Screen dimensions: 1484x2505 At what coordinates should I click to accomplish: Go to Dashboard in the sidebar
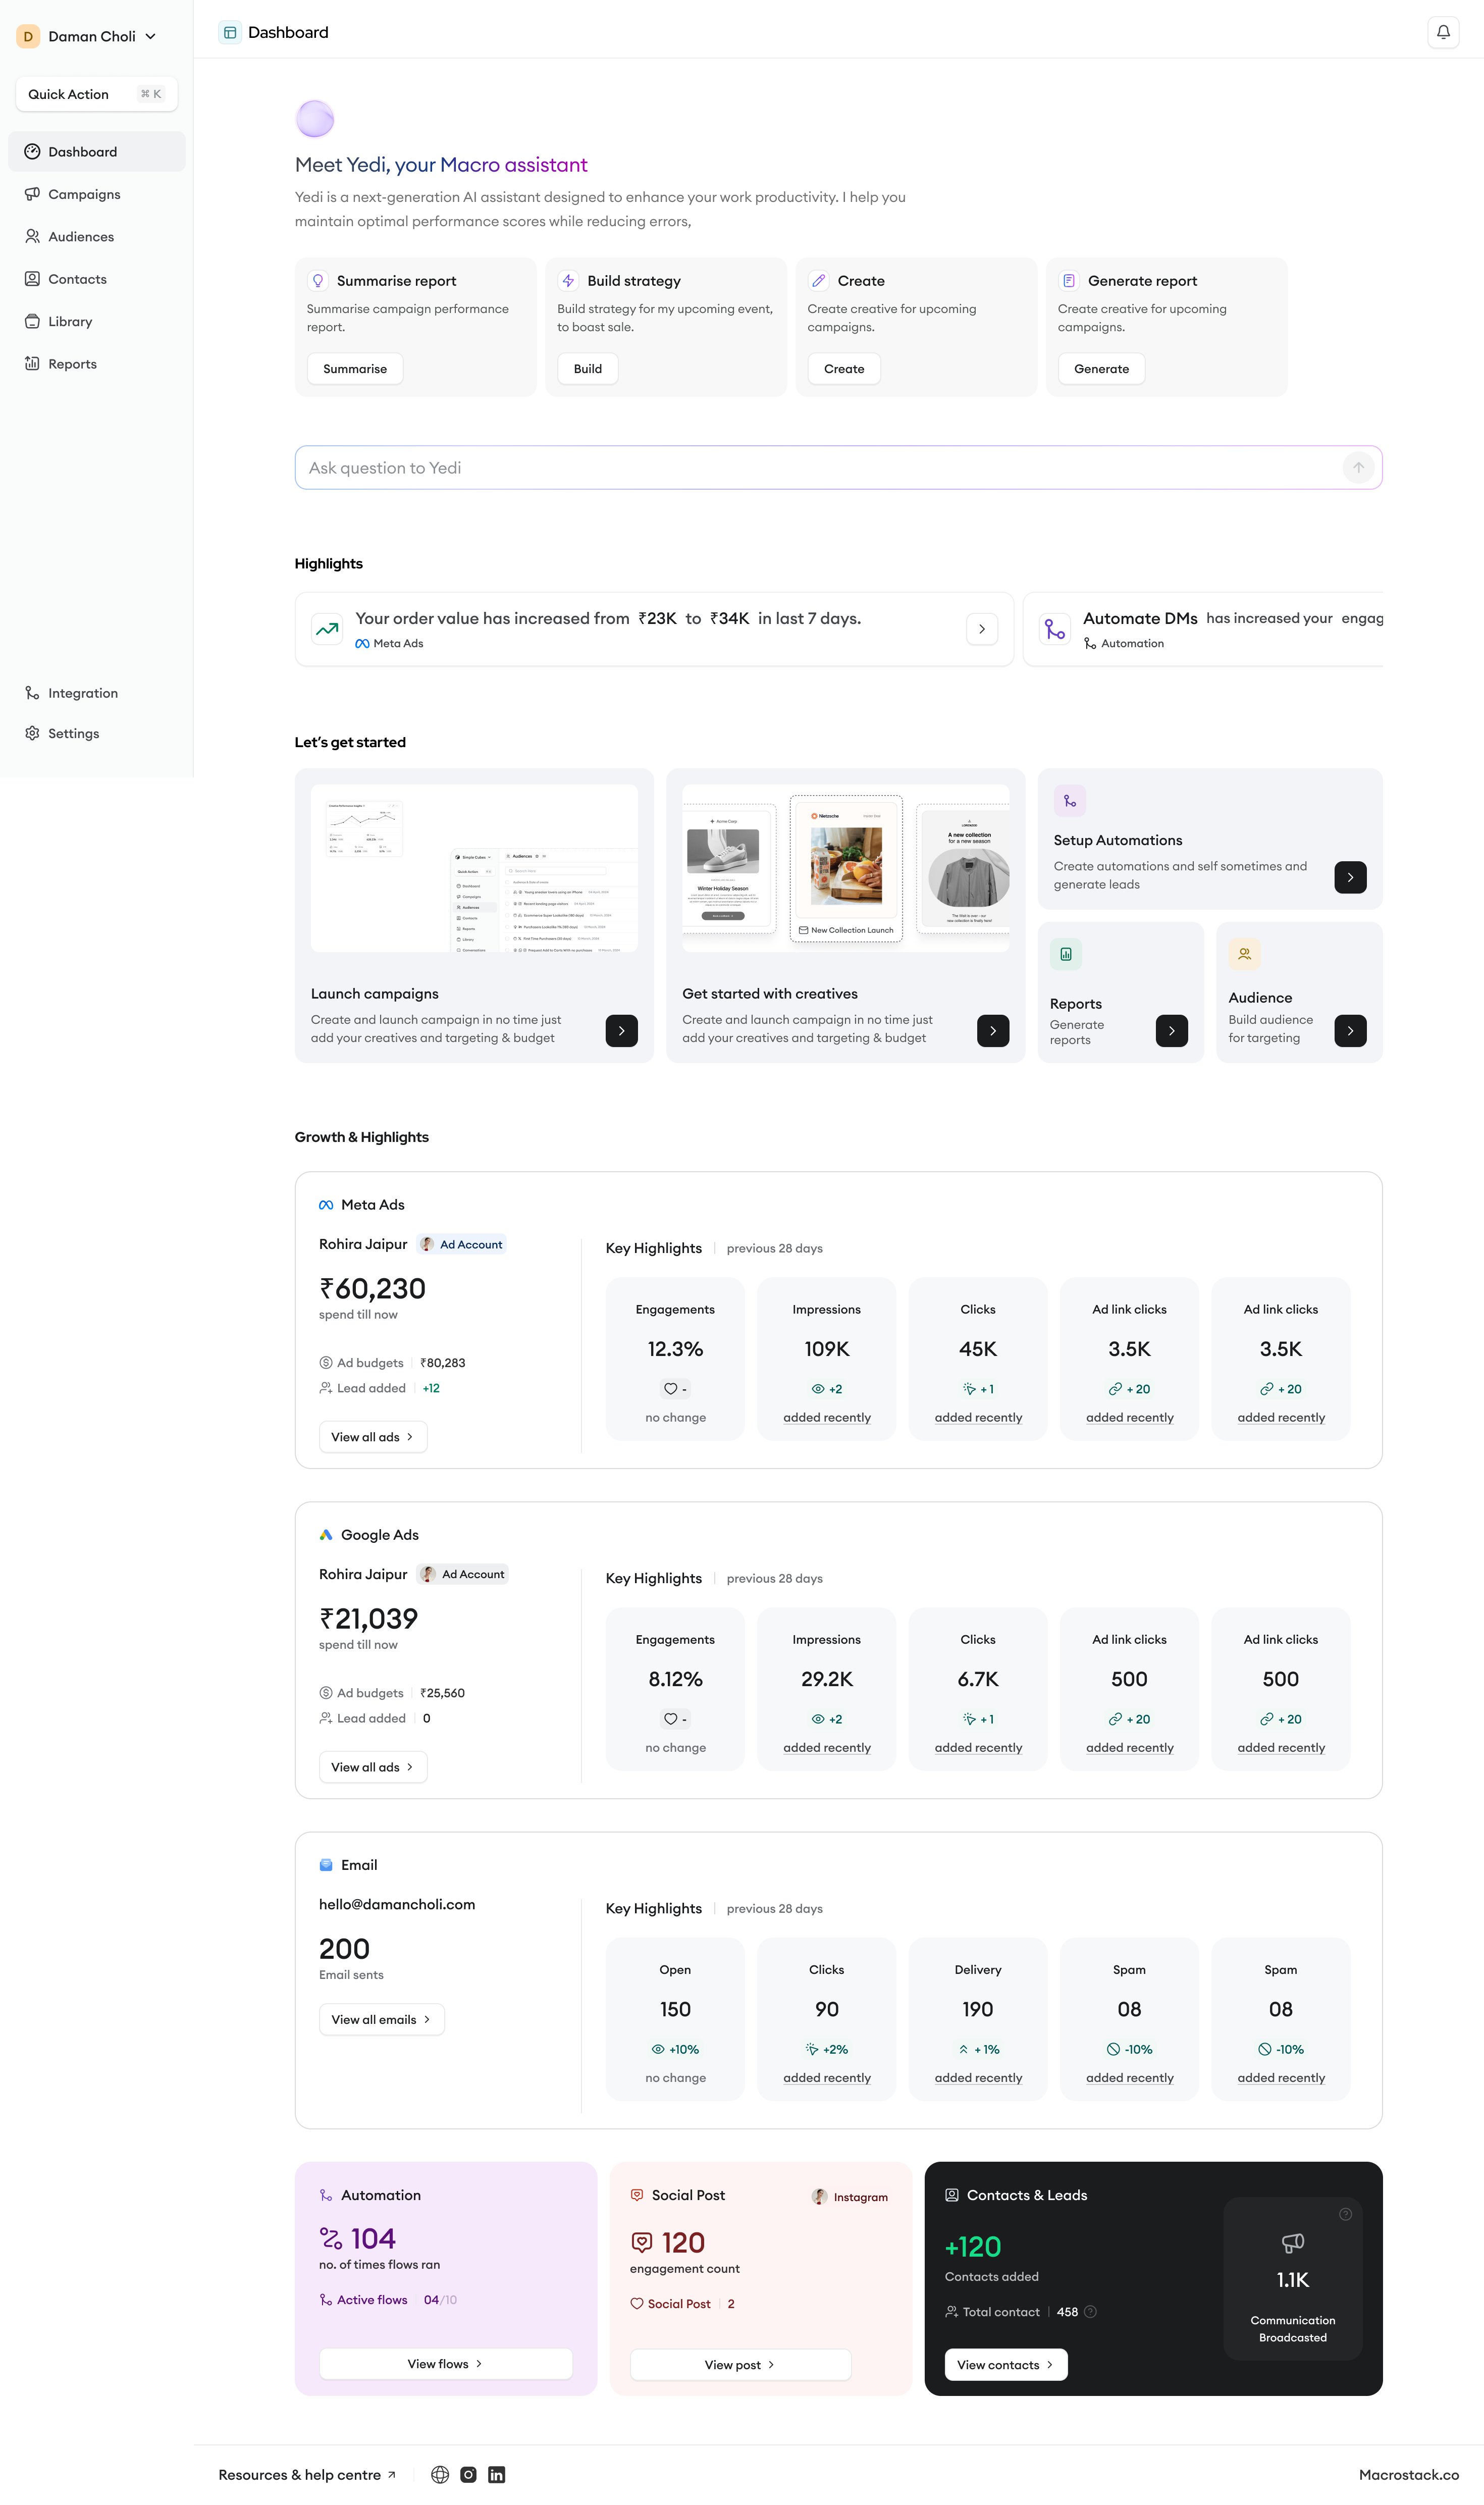click(97, 152)
